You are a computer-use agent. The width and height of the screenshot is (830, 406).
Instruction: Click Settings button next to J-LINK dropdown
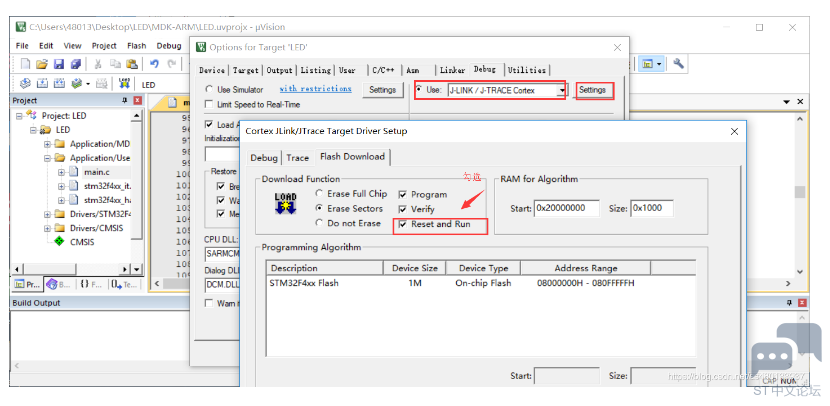point(592,90)
